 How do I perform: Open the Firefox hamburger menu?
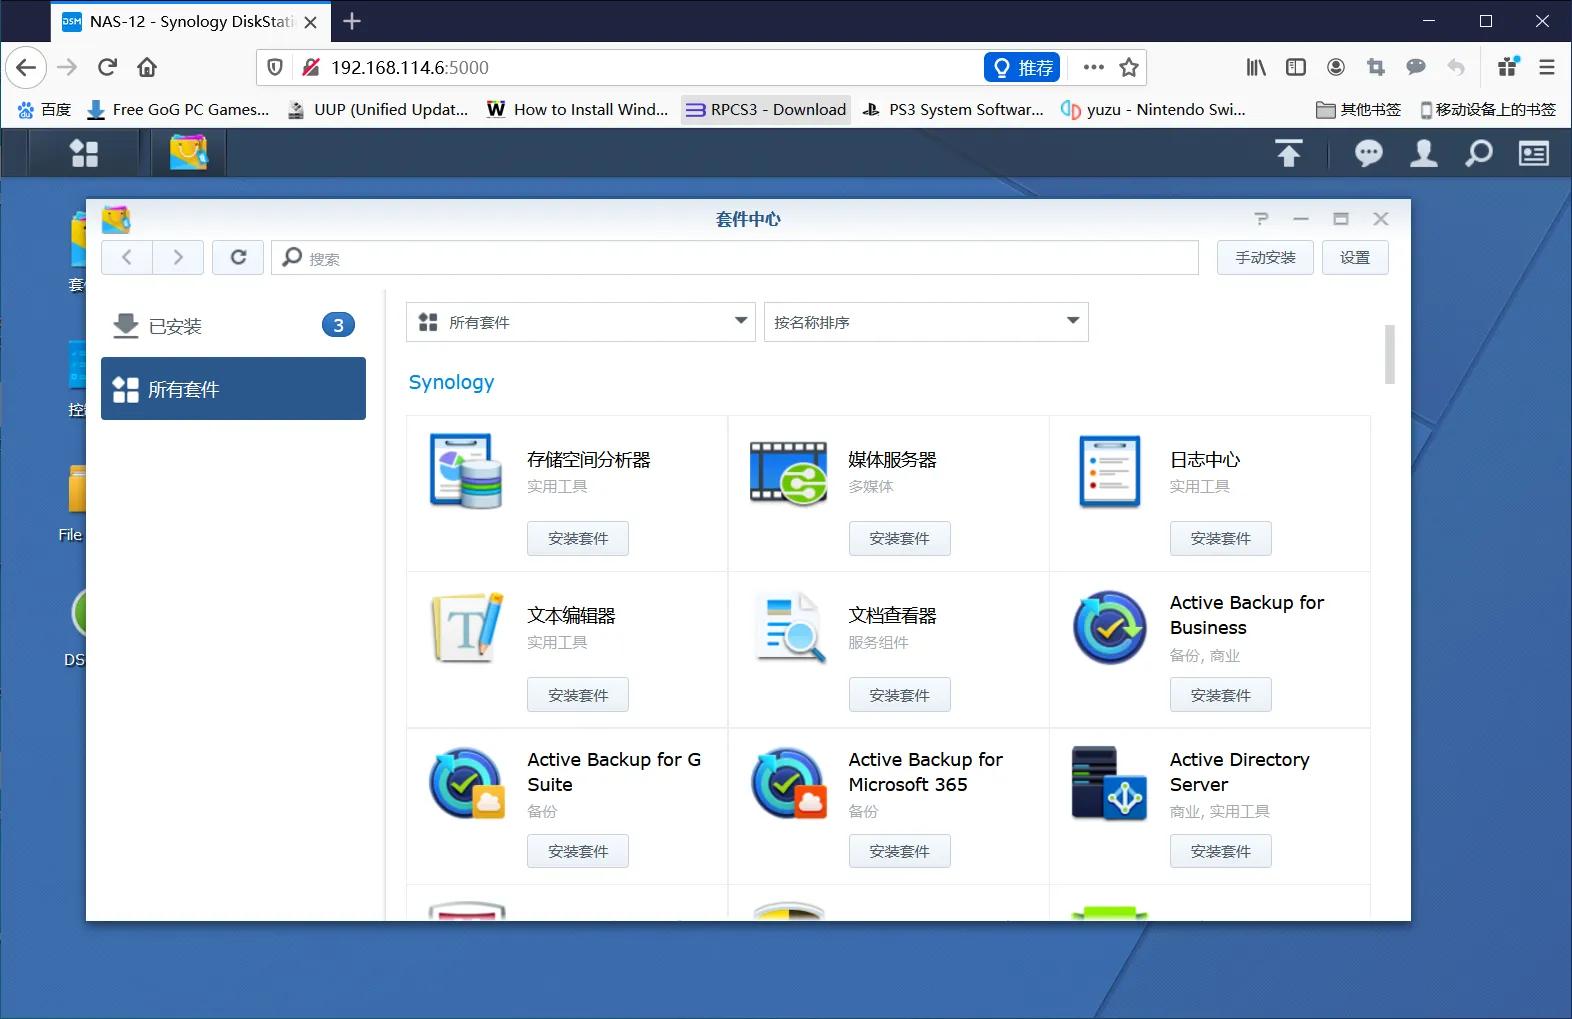pyautogui.click(x=1547, y=67)
